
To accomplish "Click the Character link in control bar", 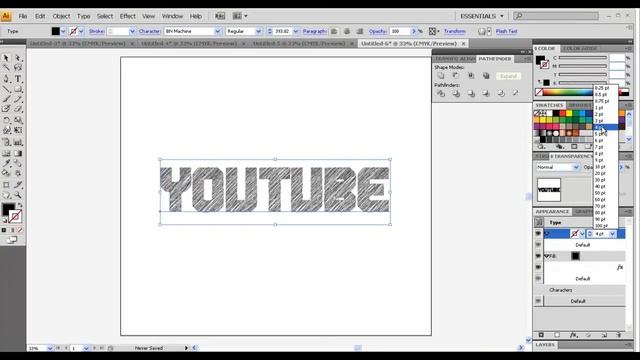I will point(149,31).
